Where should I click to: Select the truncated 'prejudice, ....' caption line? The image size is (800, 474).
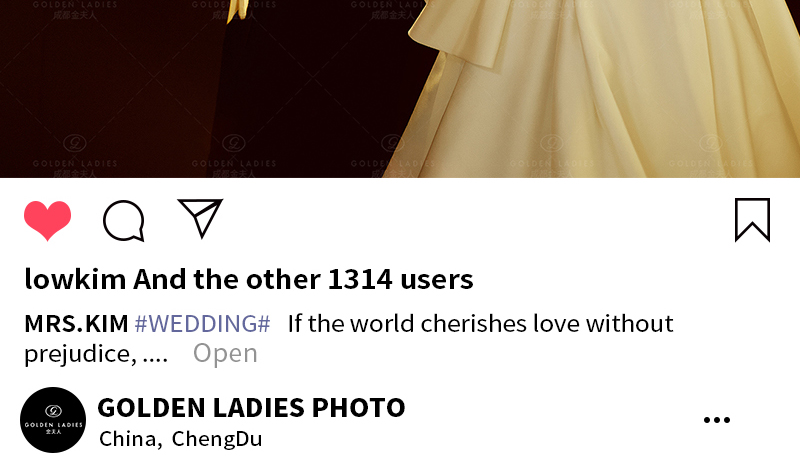click(x=96, y=354)
